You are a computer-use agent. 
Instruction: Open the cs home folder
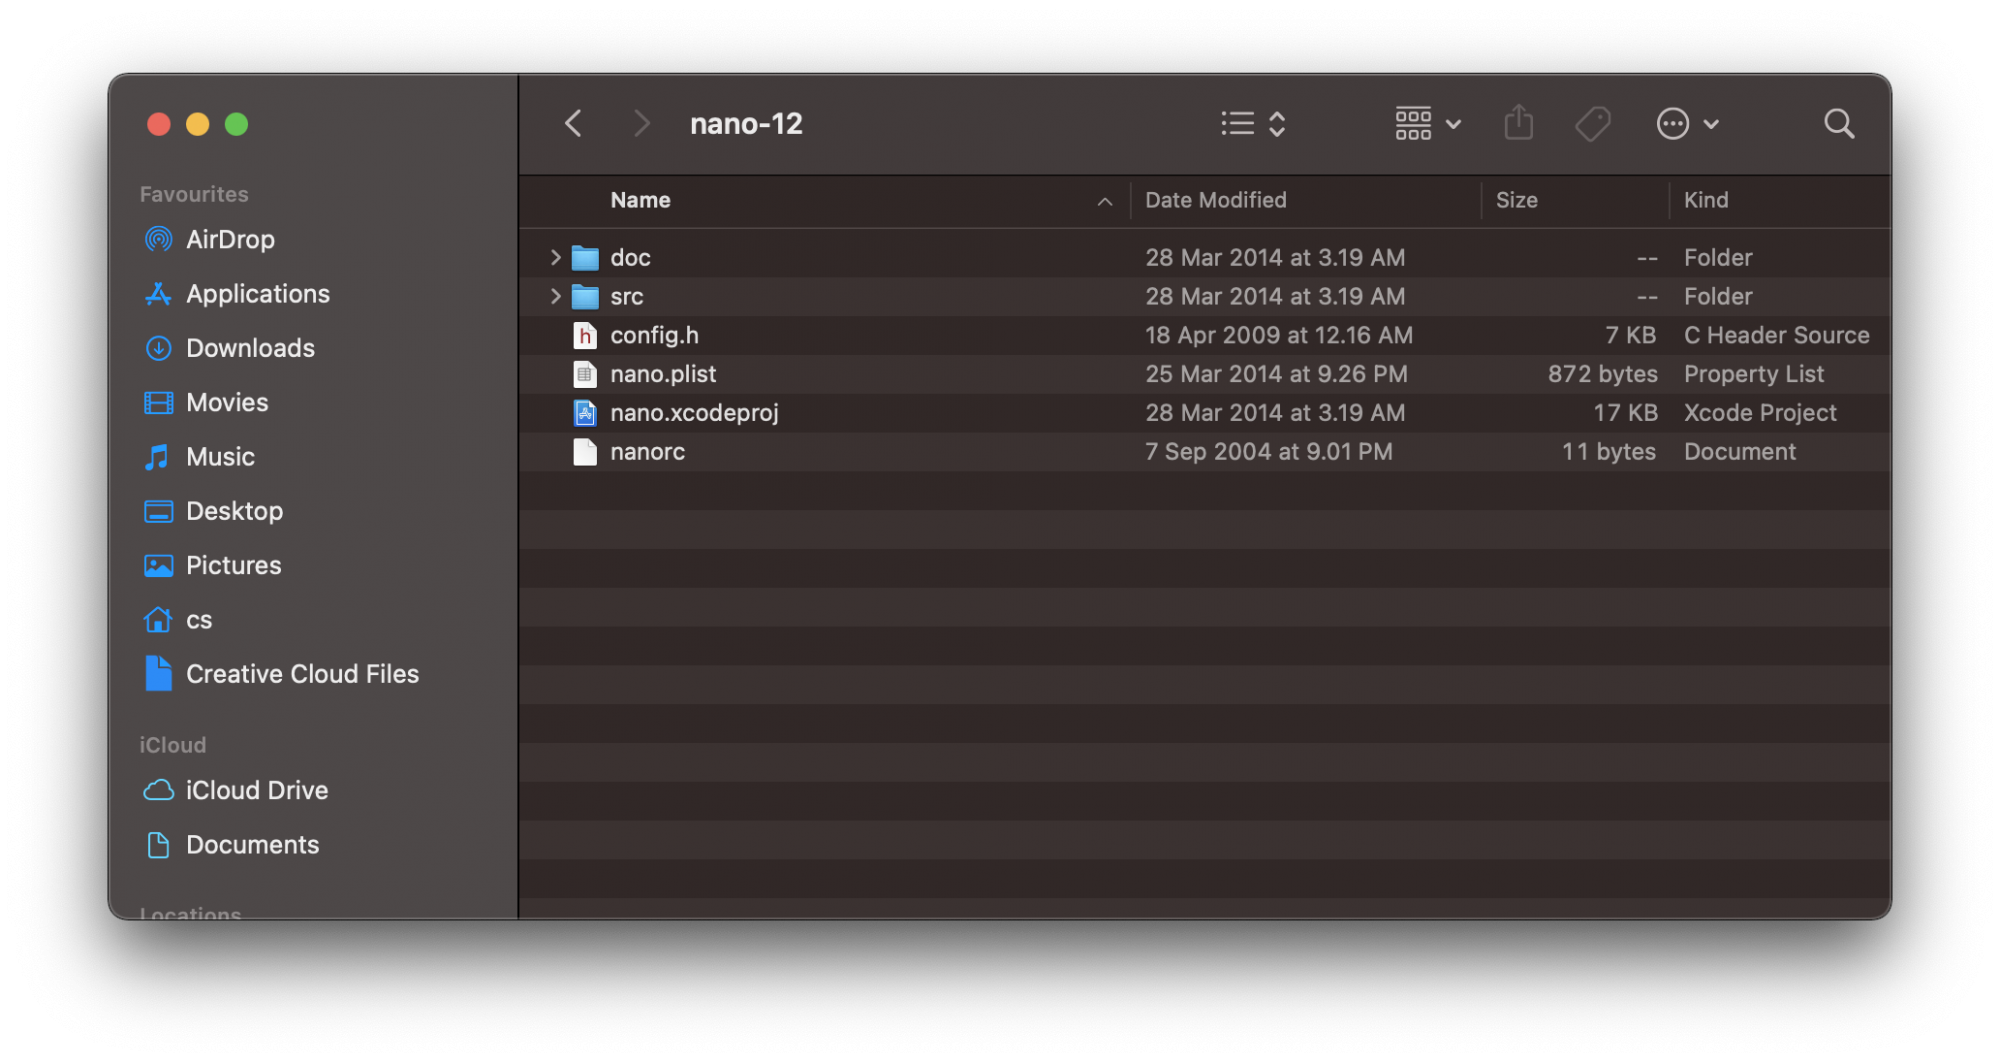198,620
